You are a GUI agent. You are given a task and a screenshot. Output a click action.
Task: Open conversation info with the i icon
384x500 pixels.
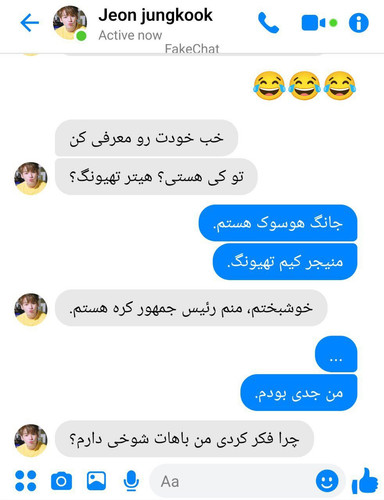point(359,23)
